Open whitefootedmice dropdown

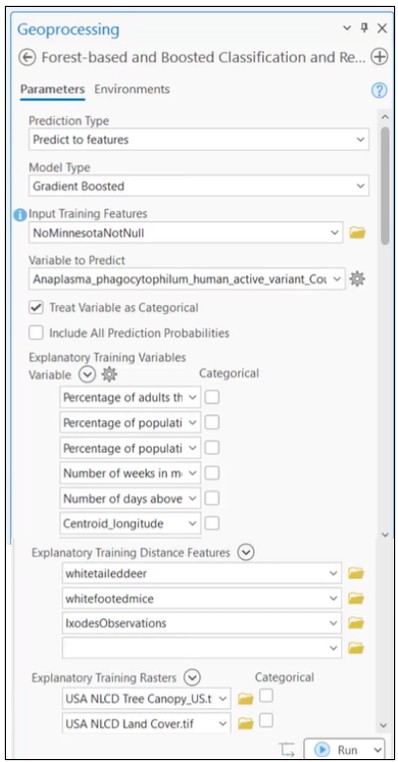click(x=333, y=598)
